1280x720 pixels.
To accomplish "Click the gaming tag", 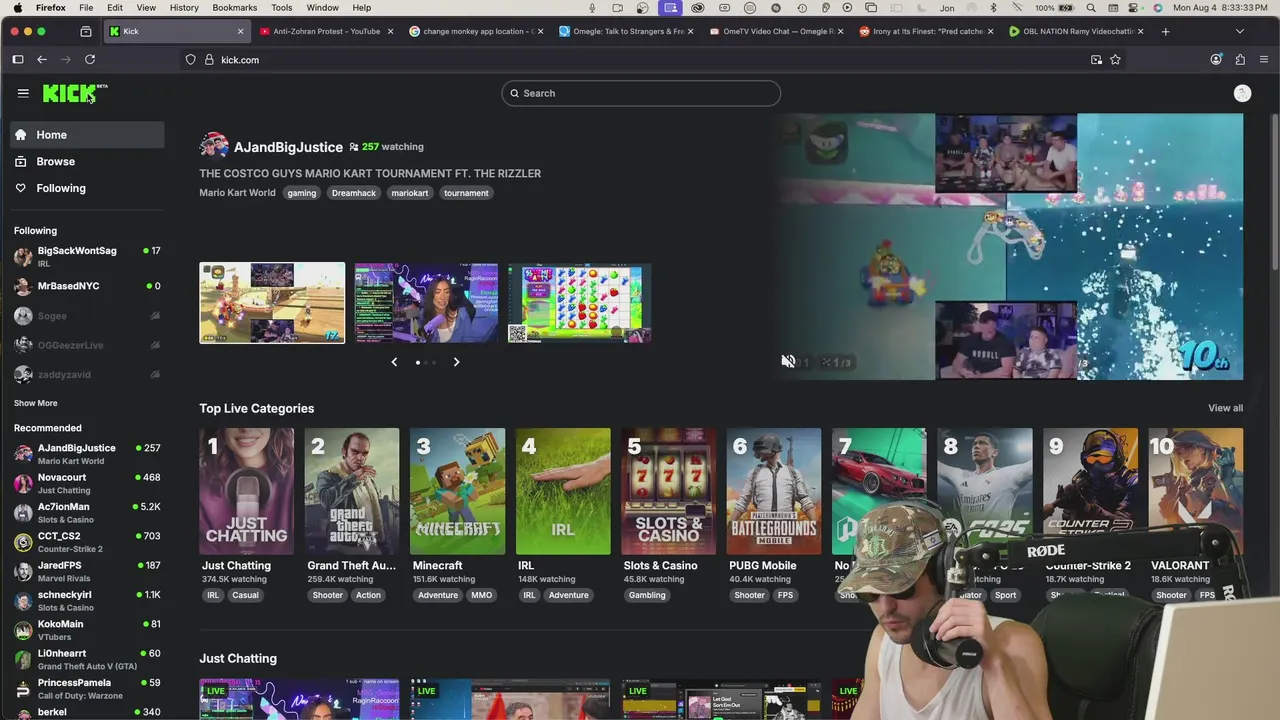I will (x=301, y=193).
